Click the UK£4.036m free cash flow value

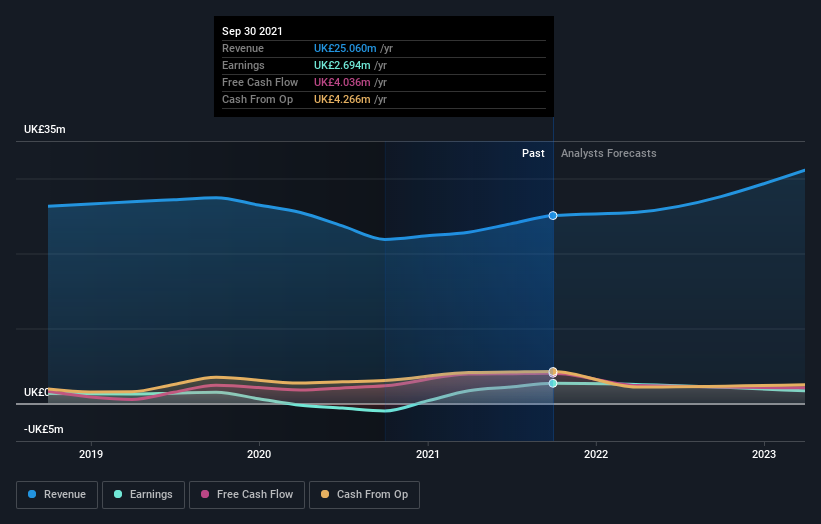[x=342, y=82]
